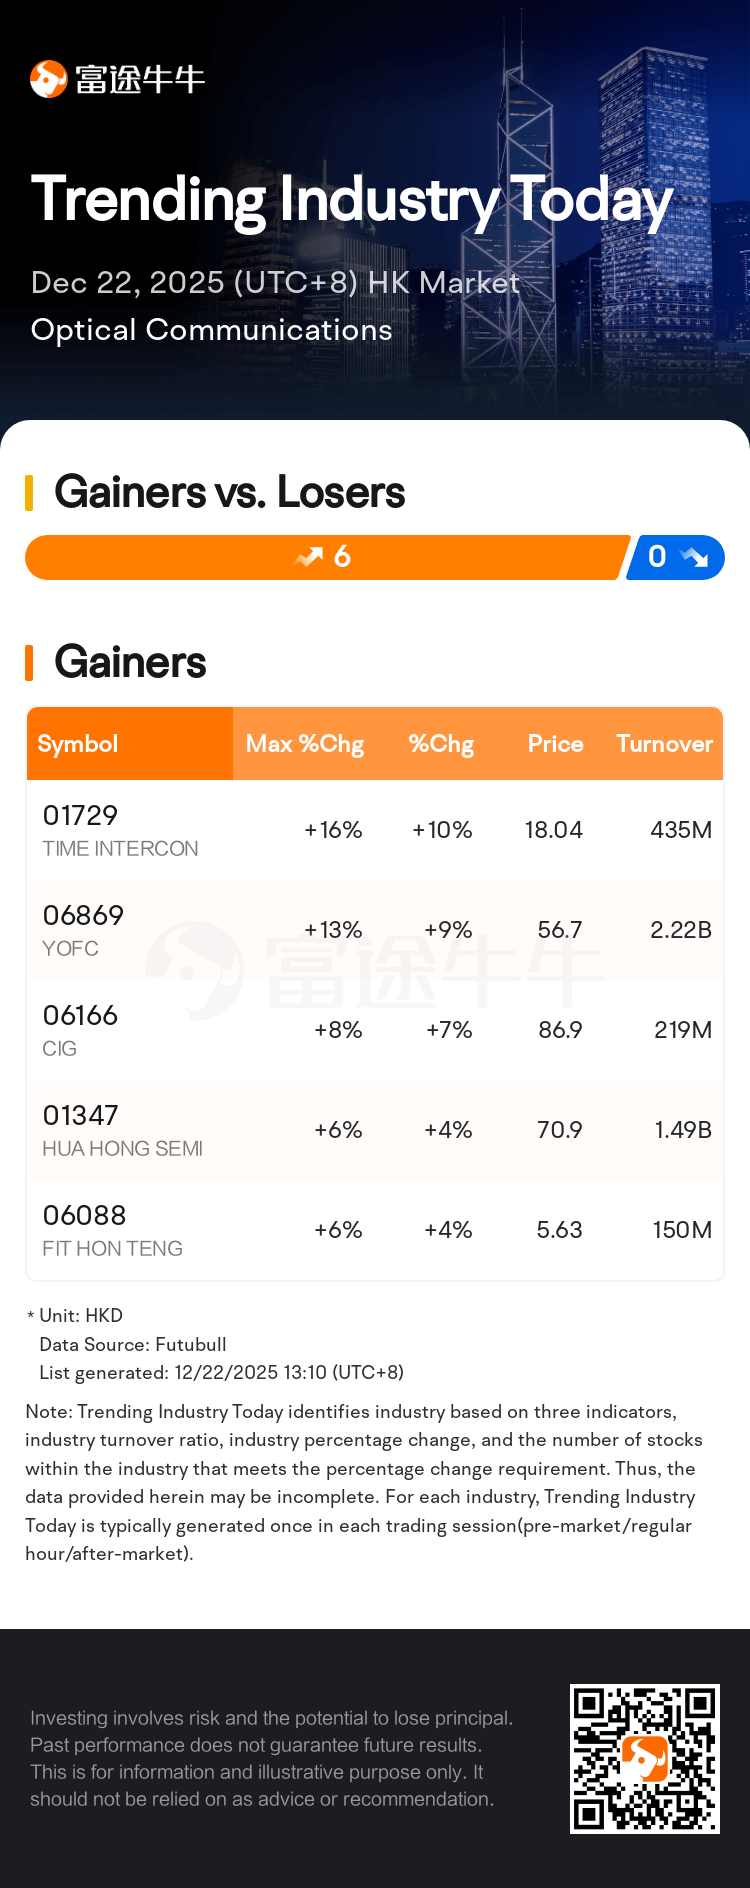Open stock 01729 TIME INTERCON row

point(374,830)
